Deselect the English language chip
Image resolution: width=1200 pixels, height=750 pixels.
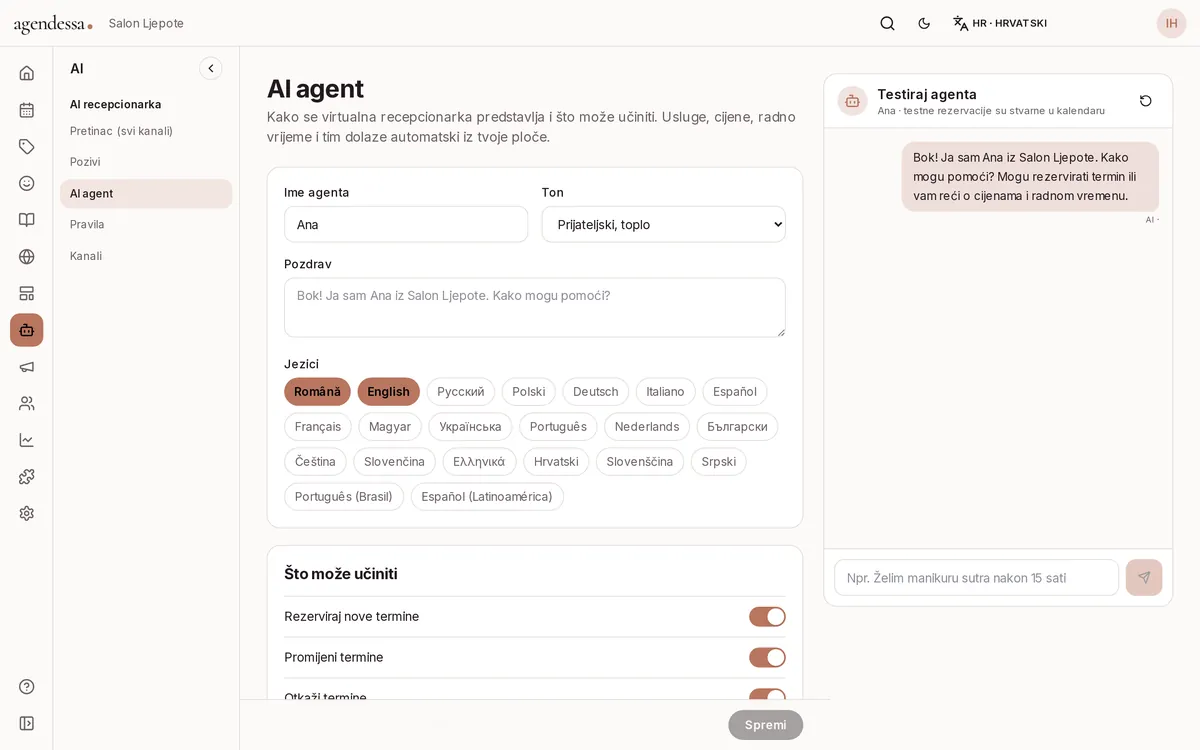[x=388, y=392]
